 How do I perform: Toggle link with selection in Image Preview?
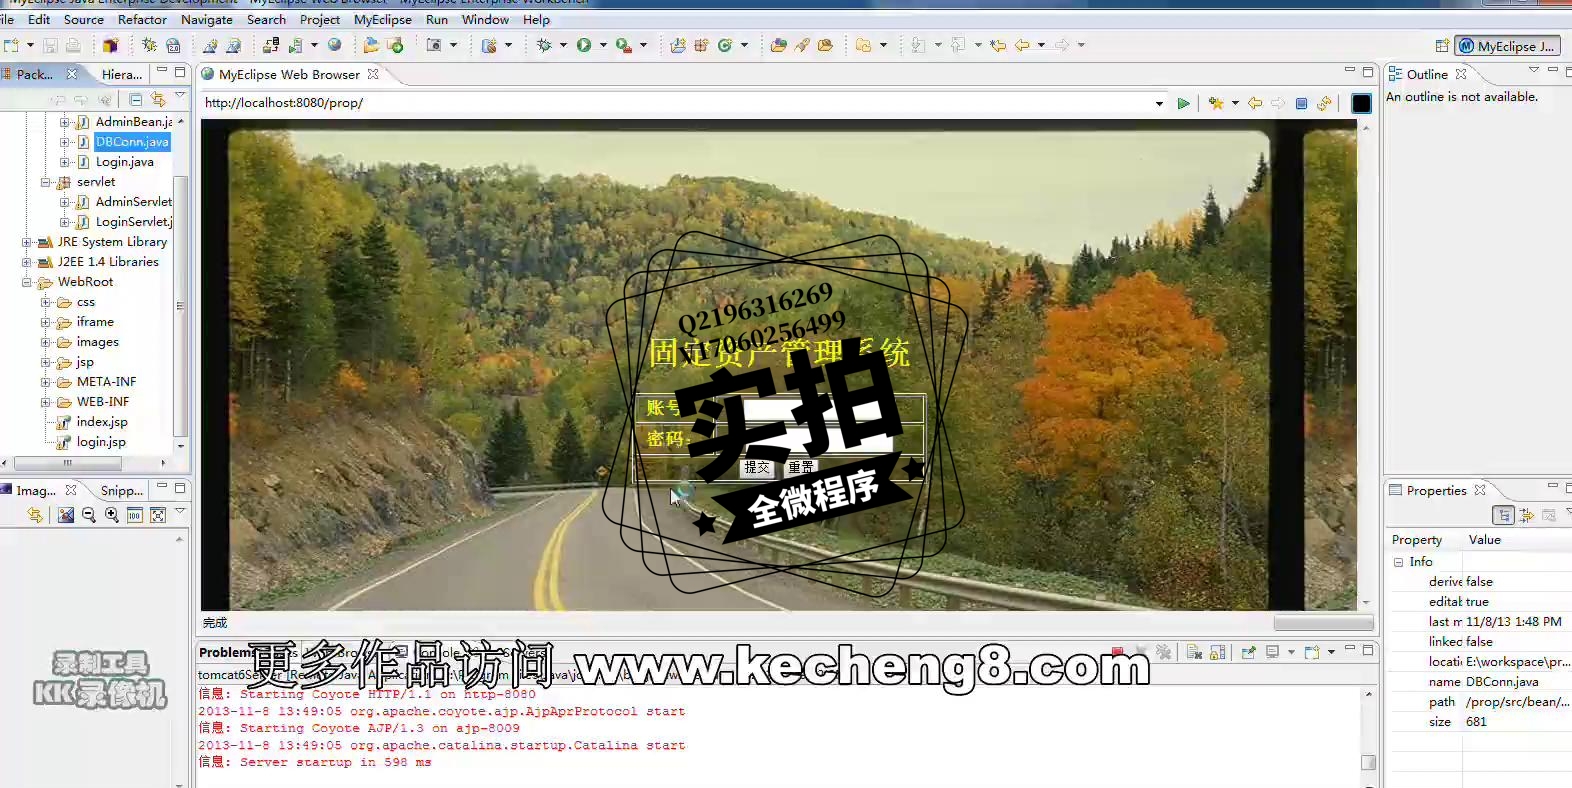pyautogui.click(x=35, y=515)
